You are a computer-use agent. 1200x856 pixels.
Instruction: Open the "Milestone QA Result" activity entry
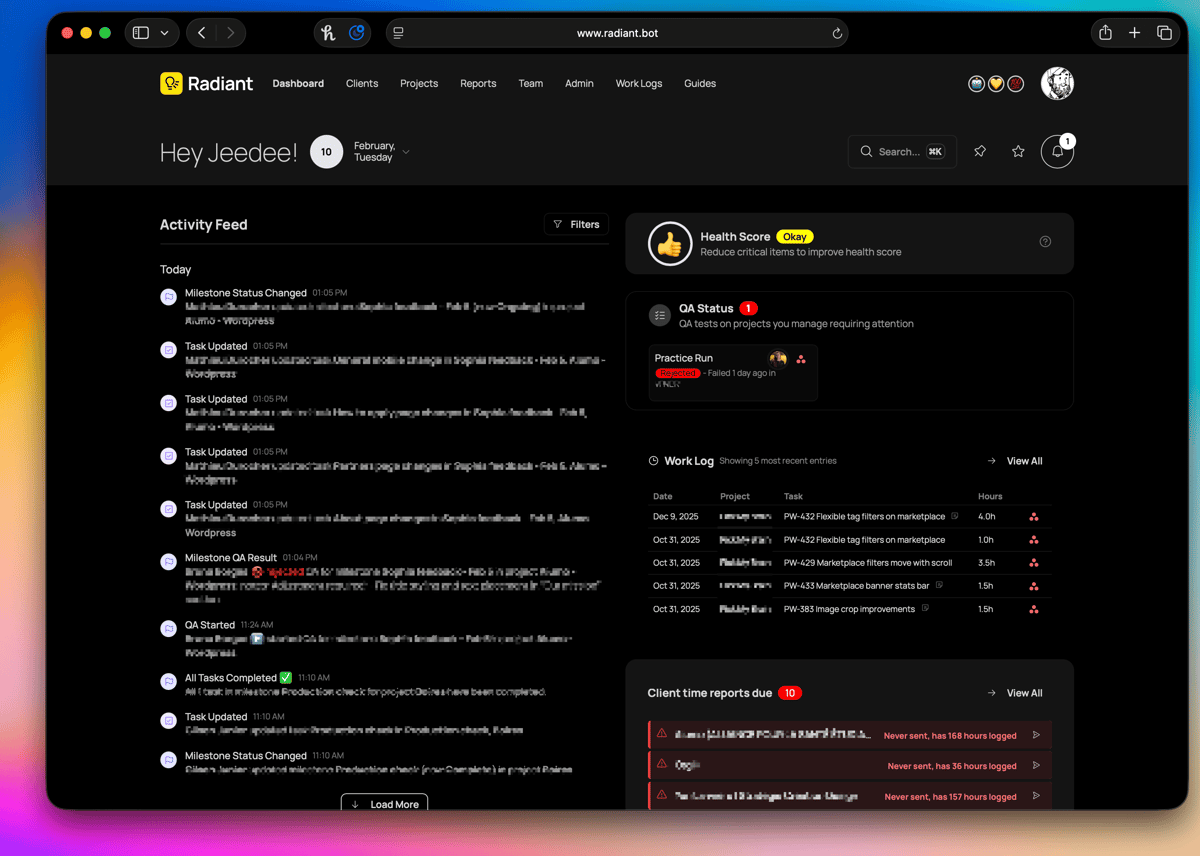385,578
